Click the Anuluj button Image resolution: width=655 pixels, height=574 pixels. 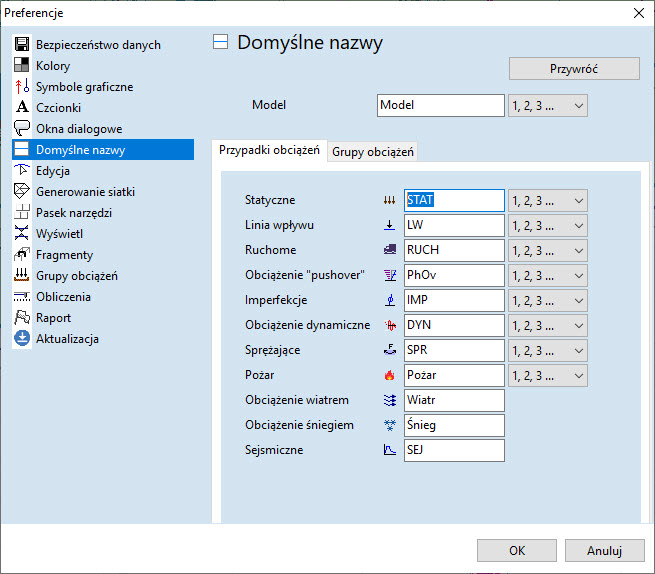pyautogui.click(x=604, y=551)
